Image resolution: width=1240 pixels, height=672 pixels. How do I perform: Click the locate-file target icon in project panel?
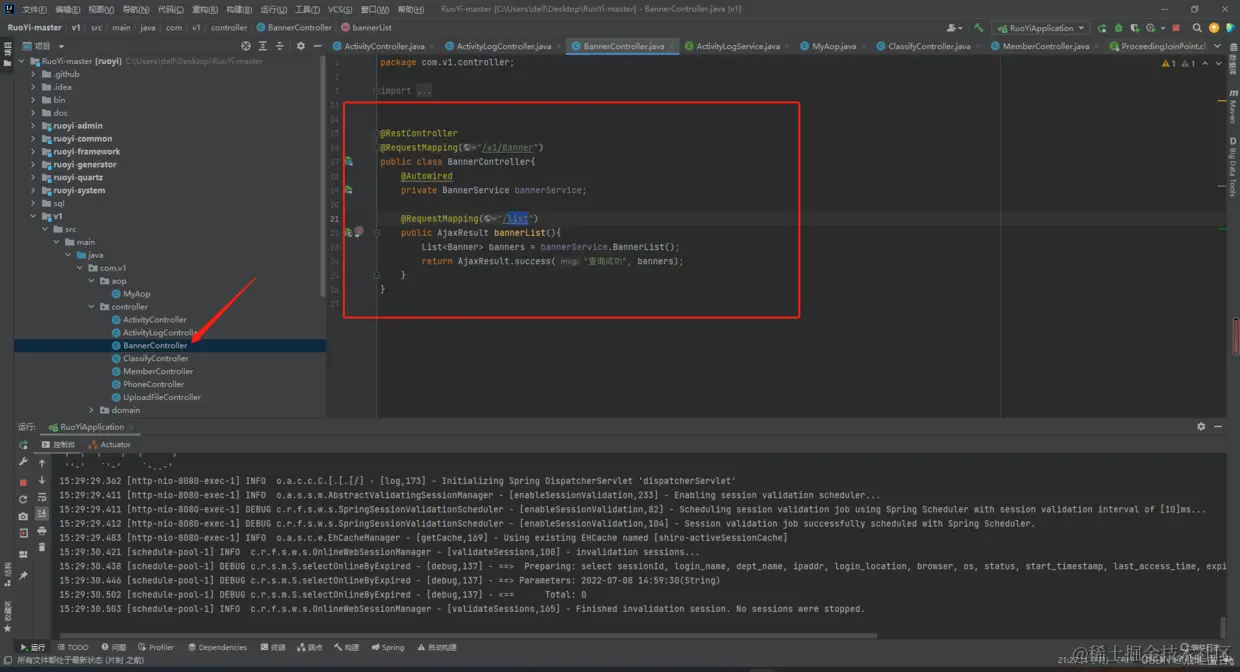pyautogui.click(x=246, y=46)
